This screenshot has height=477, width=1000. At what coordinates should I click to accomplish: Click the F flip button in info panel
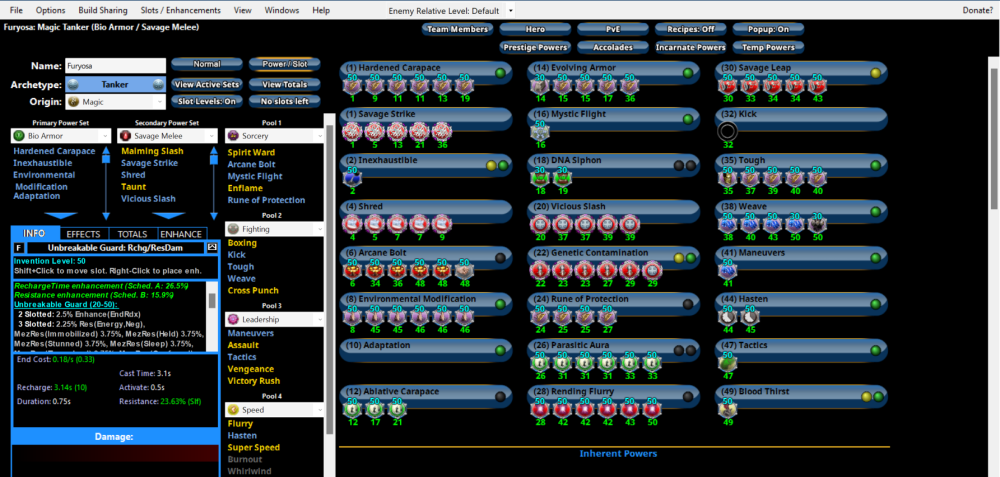[x=19, y=247]
